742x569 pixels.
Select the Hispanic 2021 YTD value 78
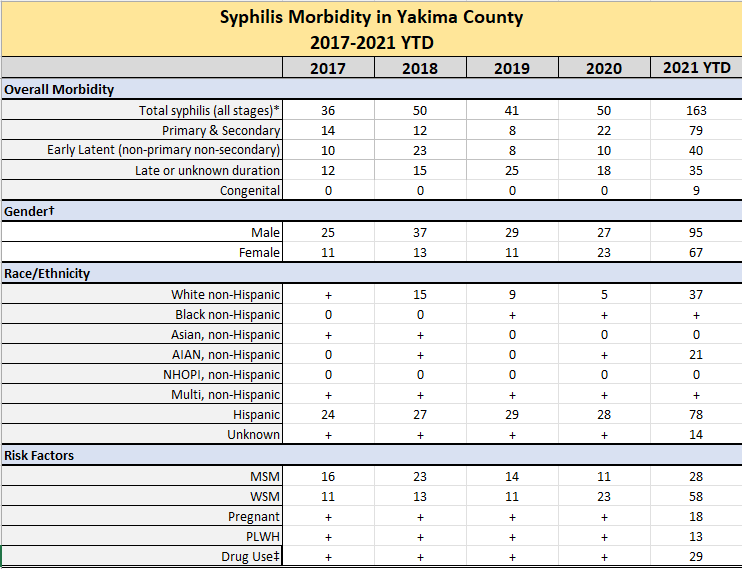[696, 415]
